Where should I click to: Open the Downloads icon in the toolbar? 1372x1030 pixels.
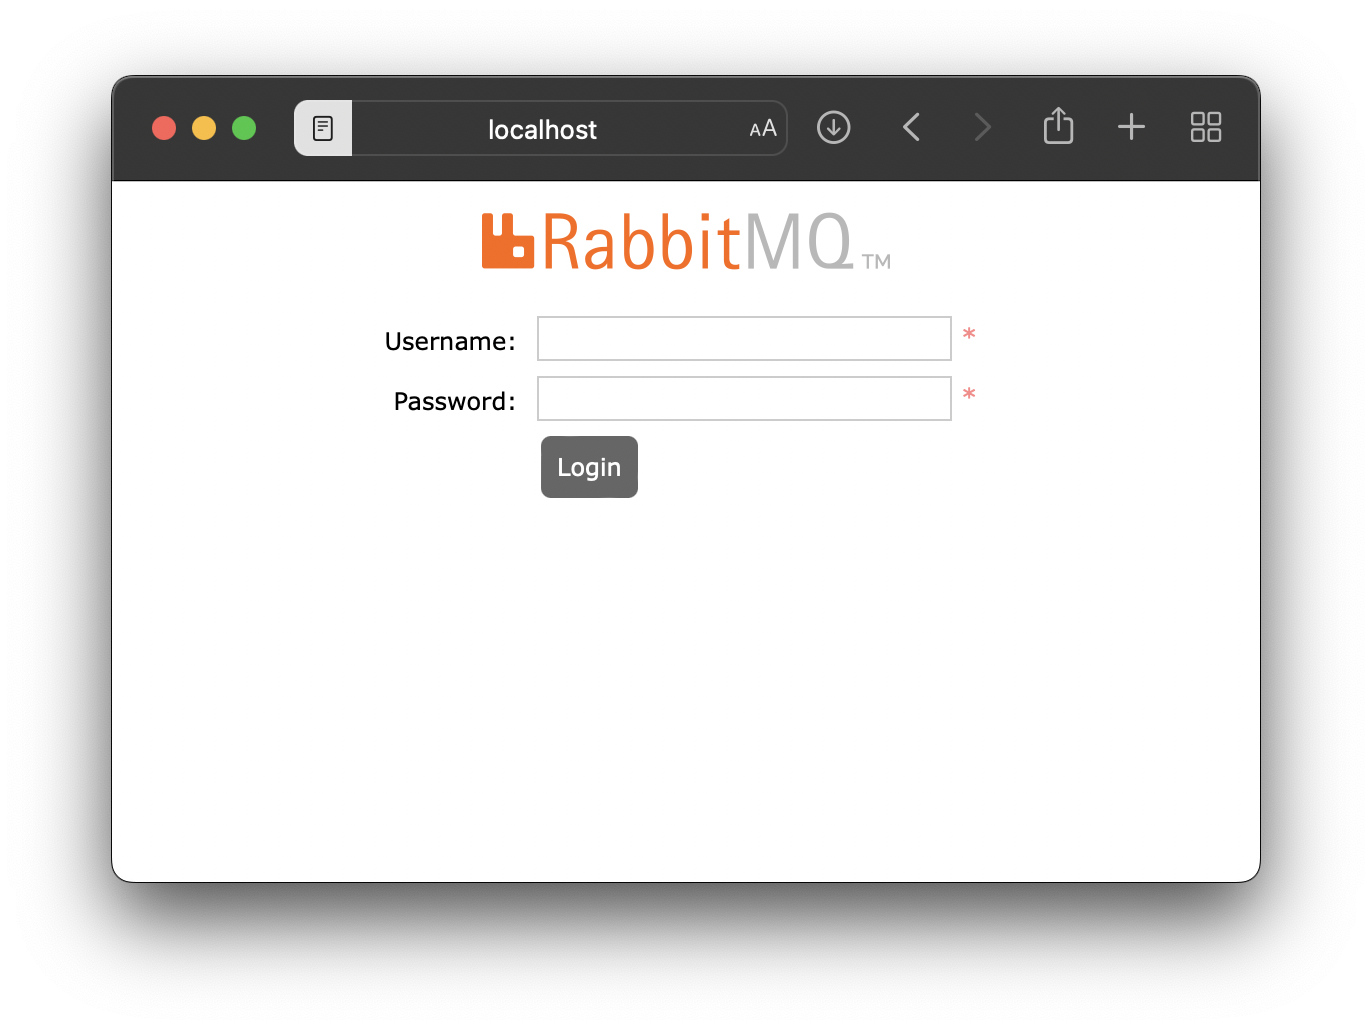click(833, 127)
